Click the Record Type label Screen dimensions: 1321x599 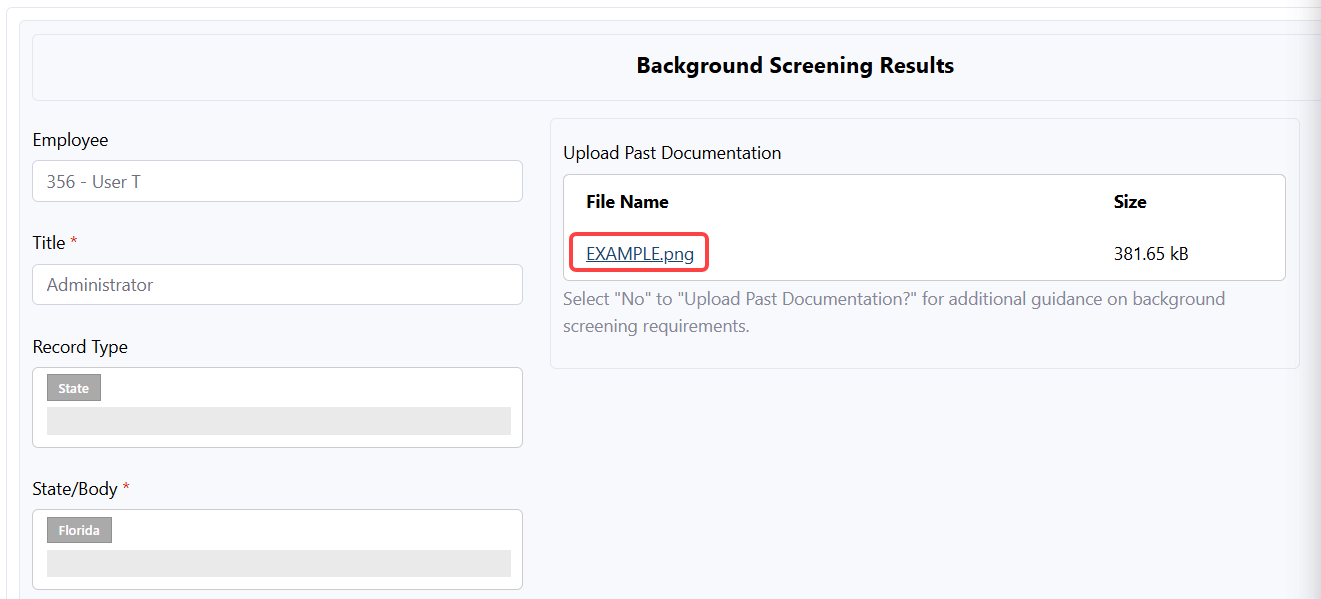pyautogui.click(x=80, y=347)
